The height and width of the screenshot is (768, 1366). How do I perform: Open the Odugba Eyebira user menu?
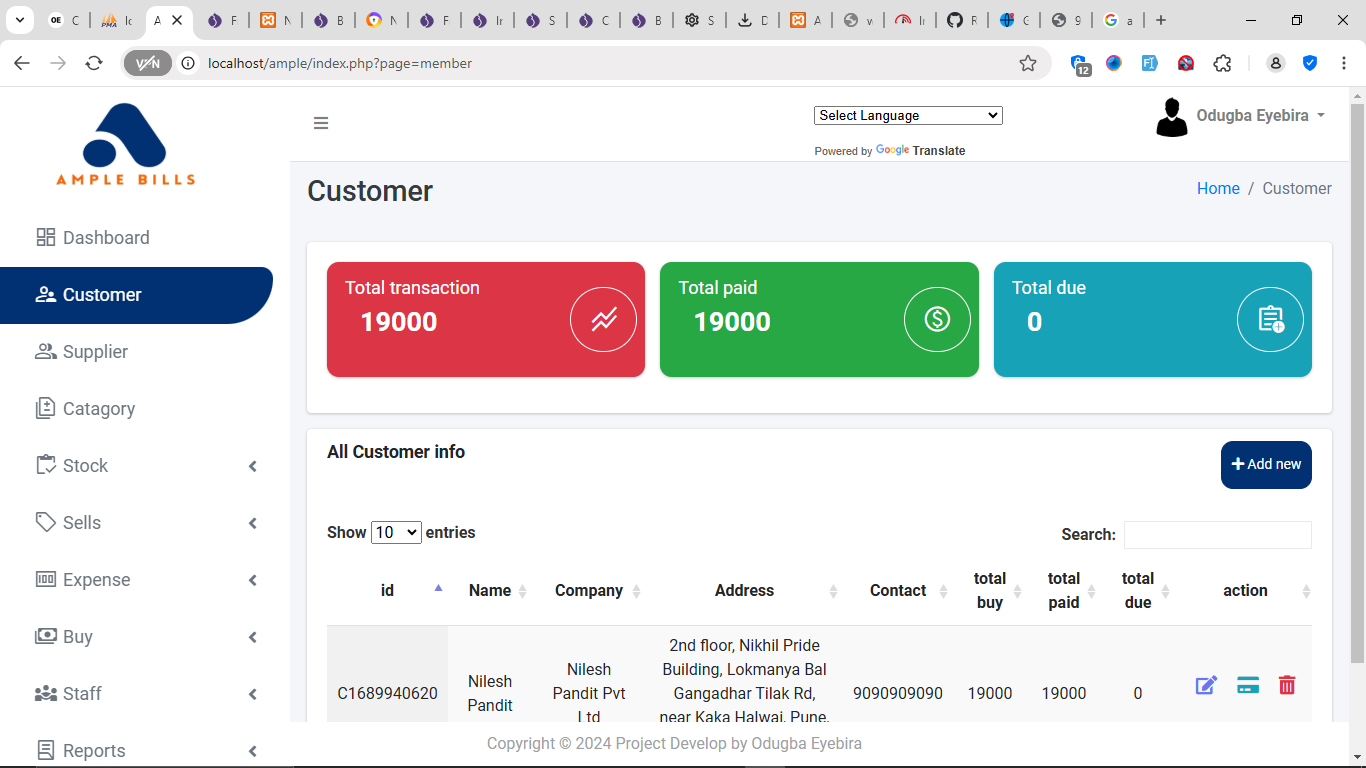coord(1242,116)
